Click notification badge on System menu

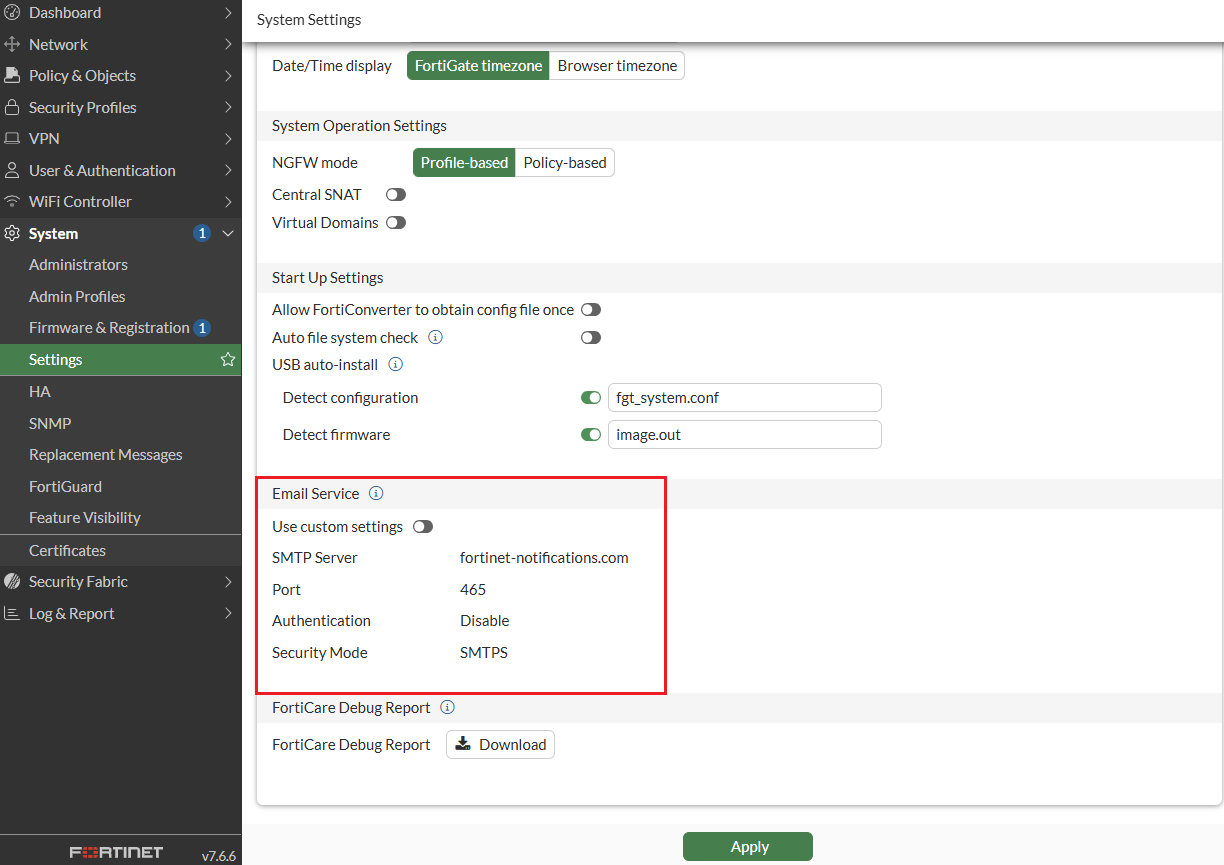[202, 233]
